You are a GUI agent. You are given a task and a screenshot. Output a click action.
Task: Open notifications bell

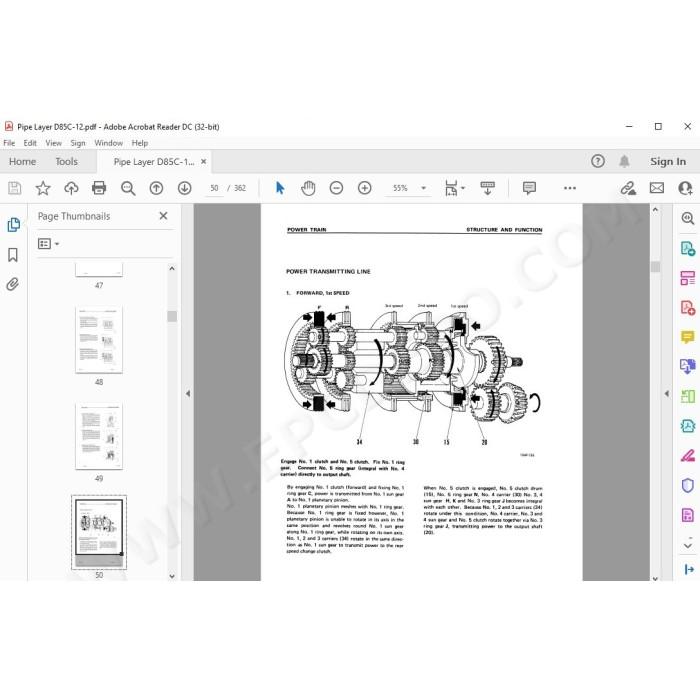(624, 161)
